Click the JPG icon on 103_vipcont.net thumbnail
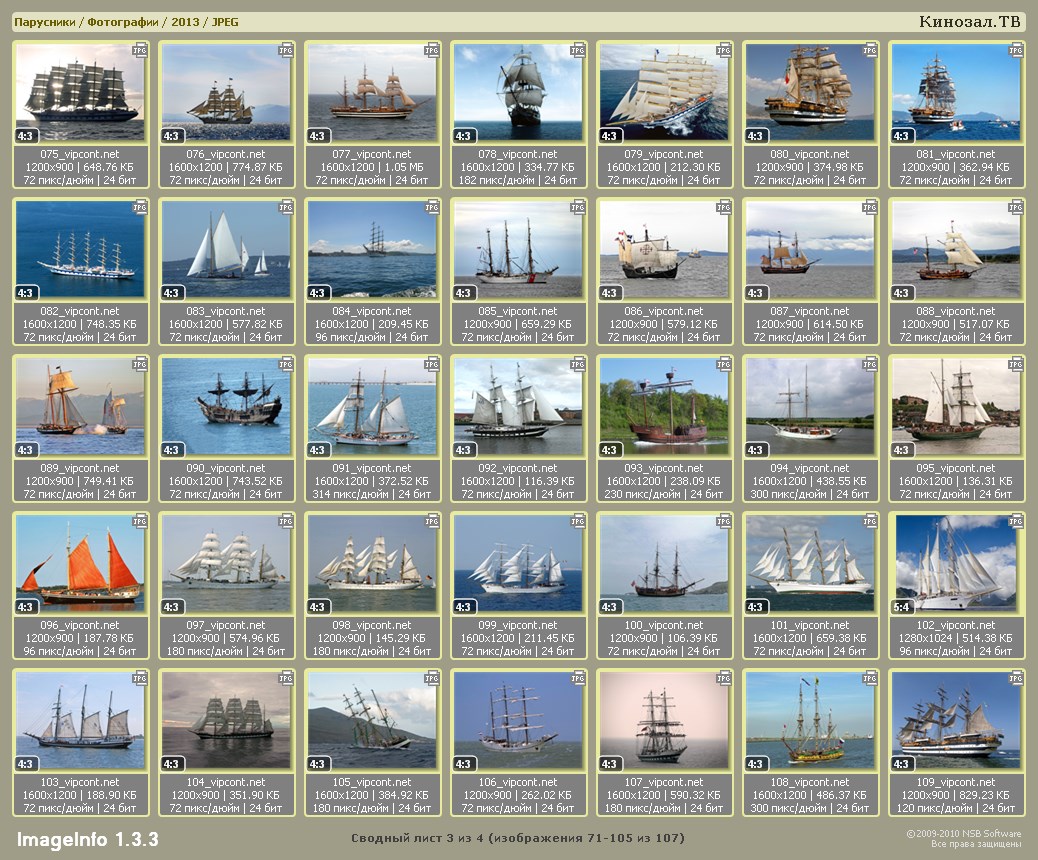The width and height of the screenshot is (1038, 860). (x=140, y=678)
